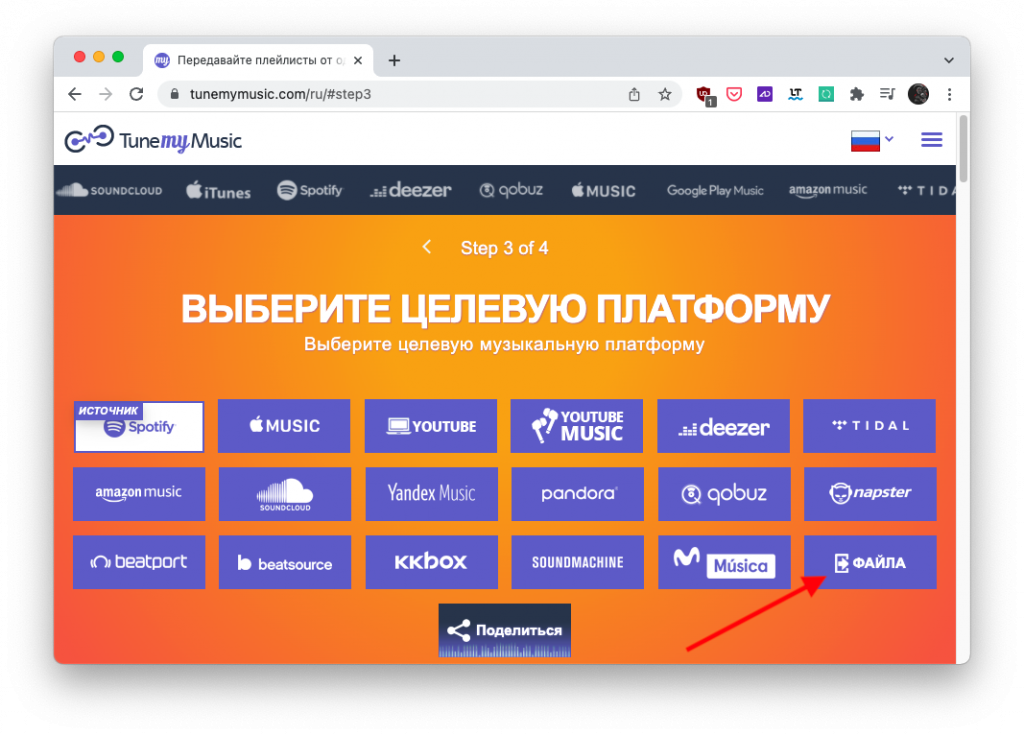This screenshot has height=735, width=1024.
Task: Go back using the step chevron arrow
Action: tap(426, 247)
